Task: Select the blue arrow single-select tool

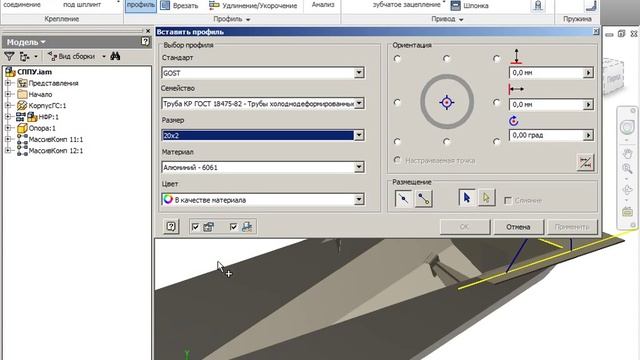Action: coord(467,198)
